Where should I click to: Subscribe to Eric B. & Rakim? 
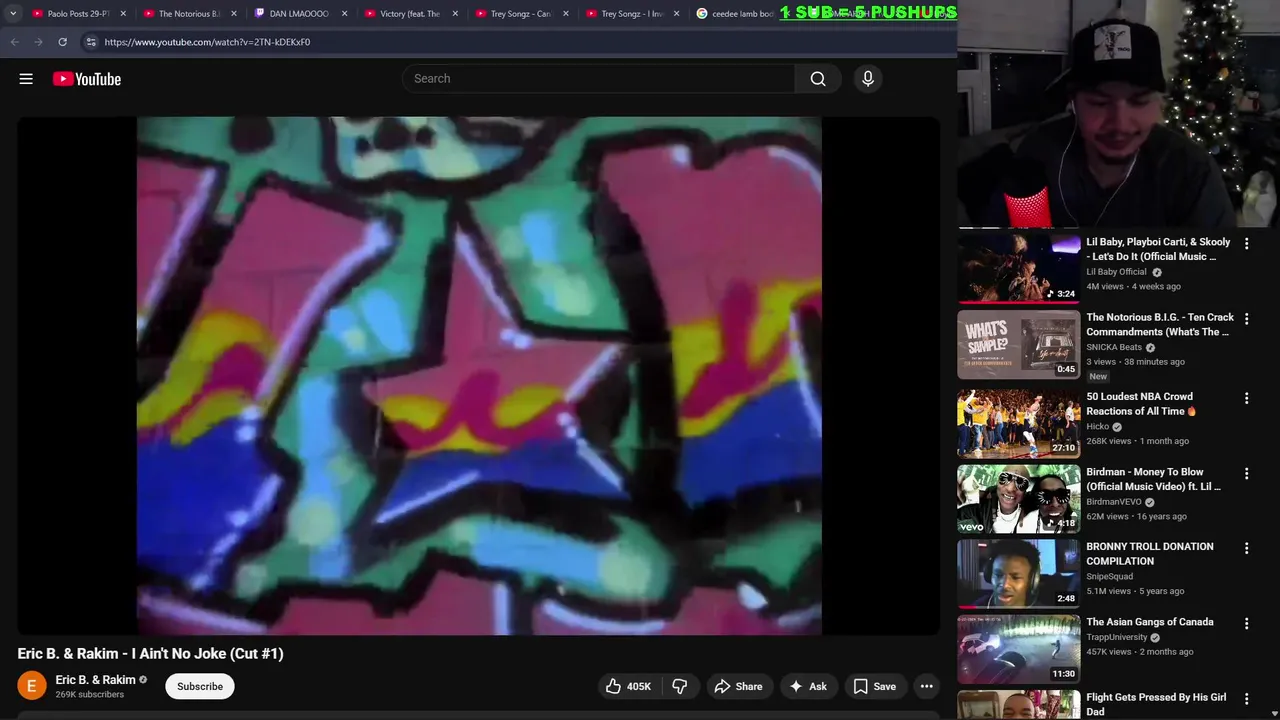(x=200, y=686)
